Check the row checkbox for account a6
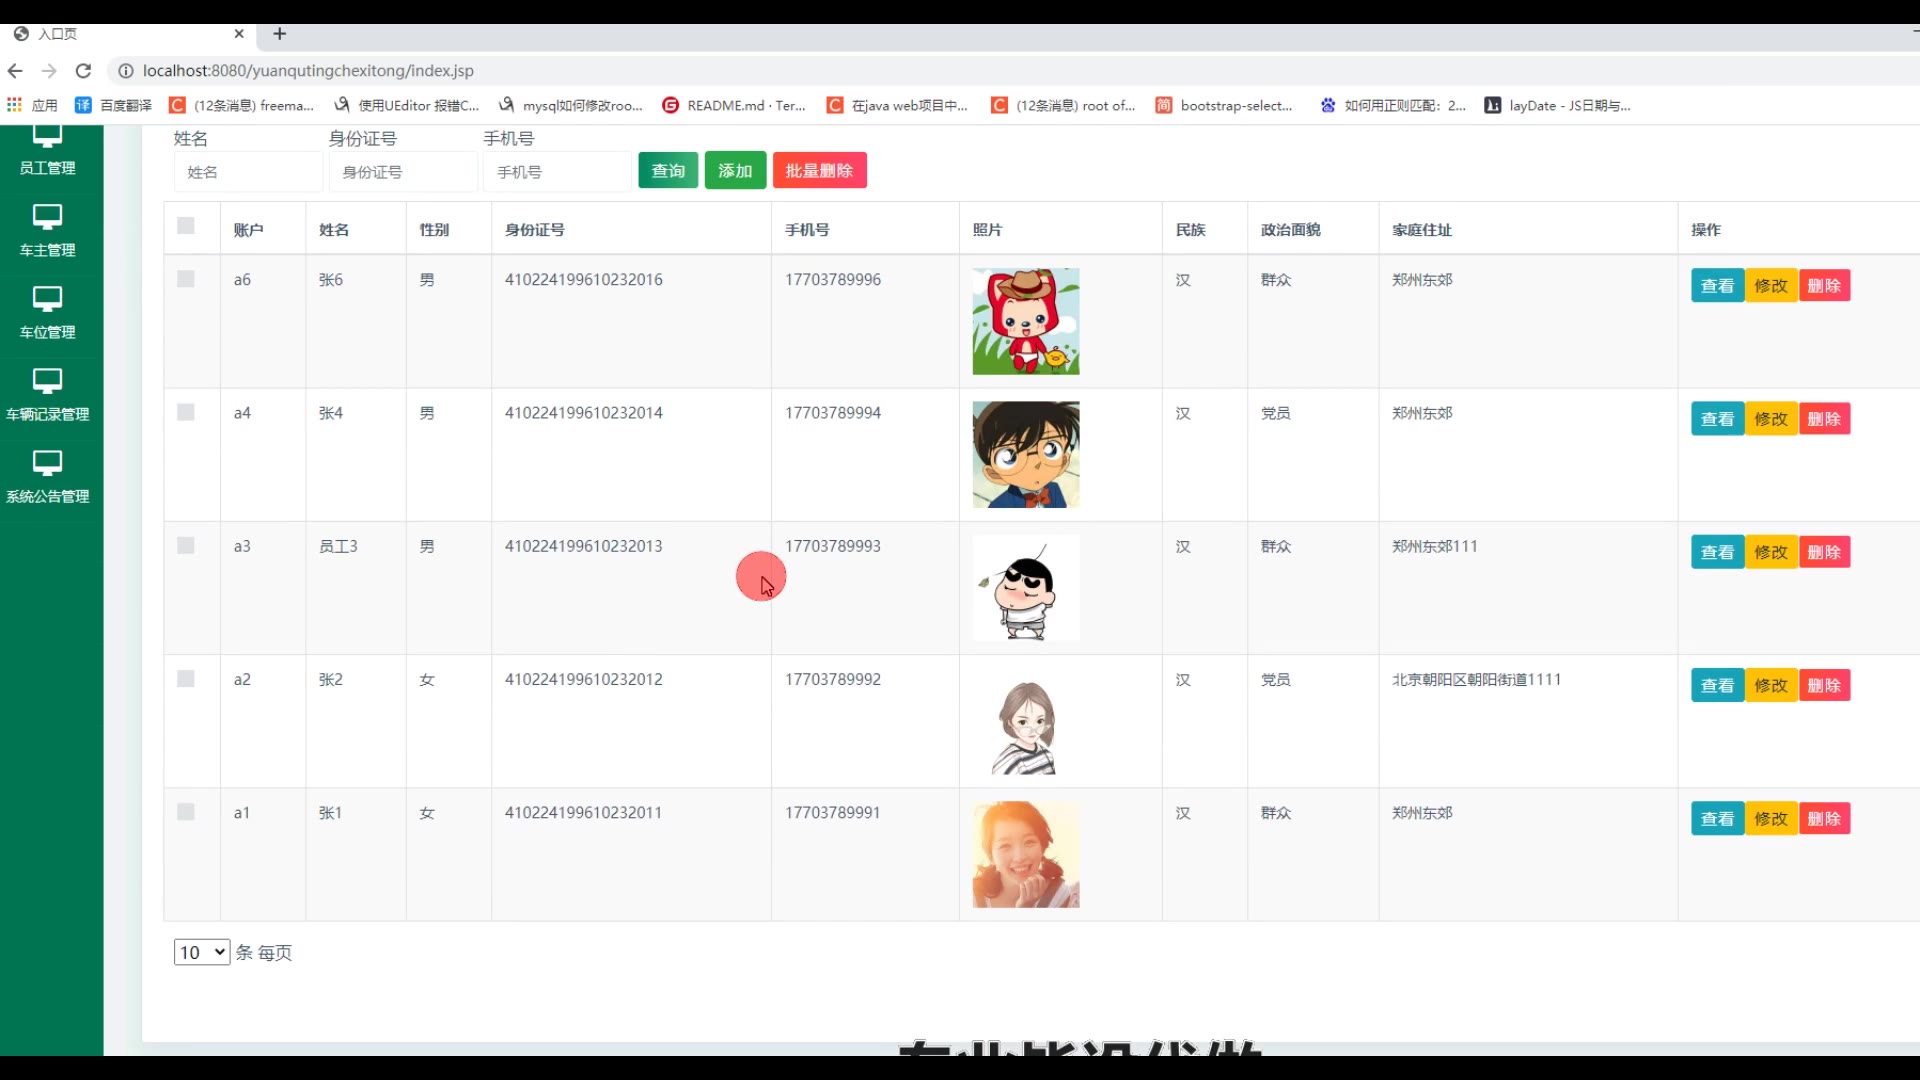 (x=186, y=279)
